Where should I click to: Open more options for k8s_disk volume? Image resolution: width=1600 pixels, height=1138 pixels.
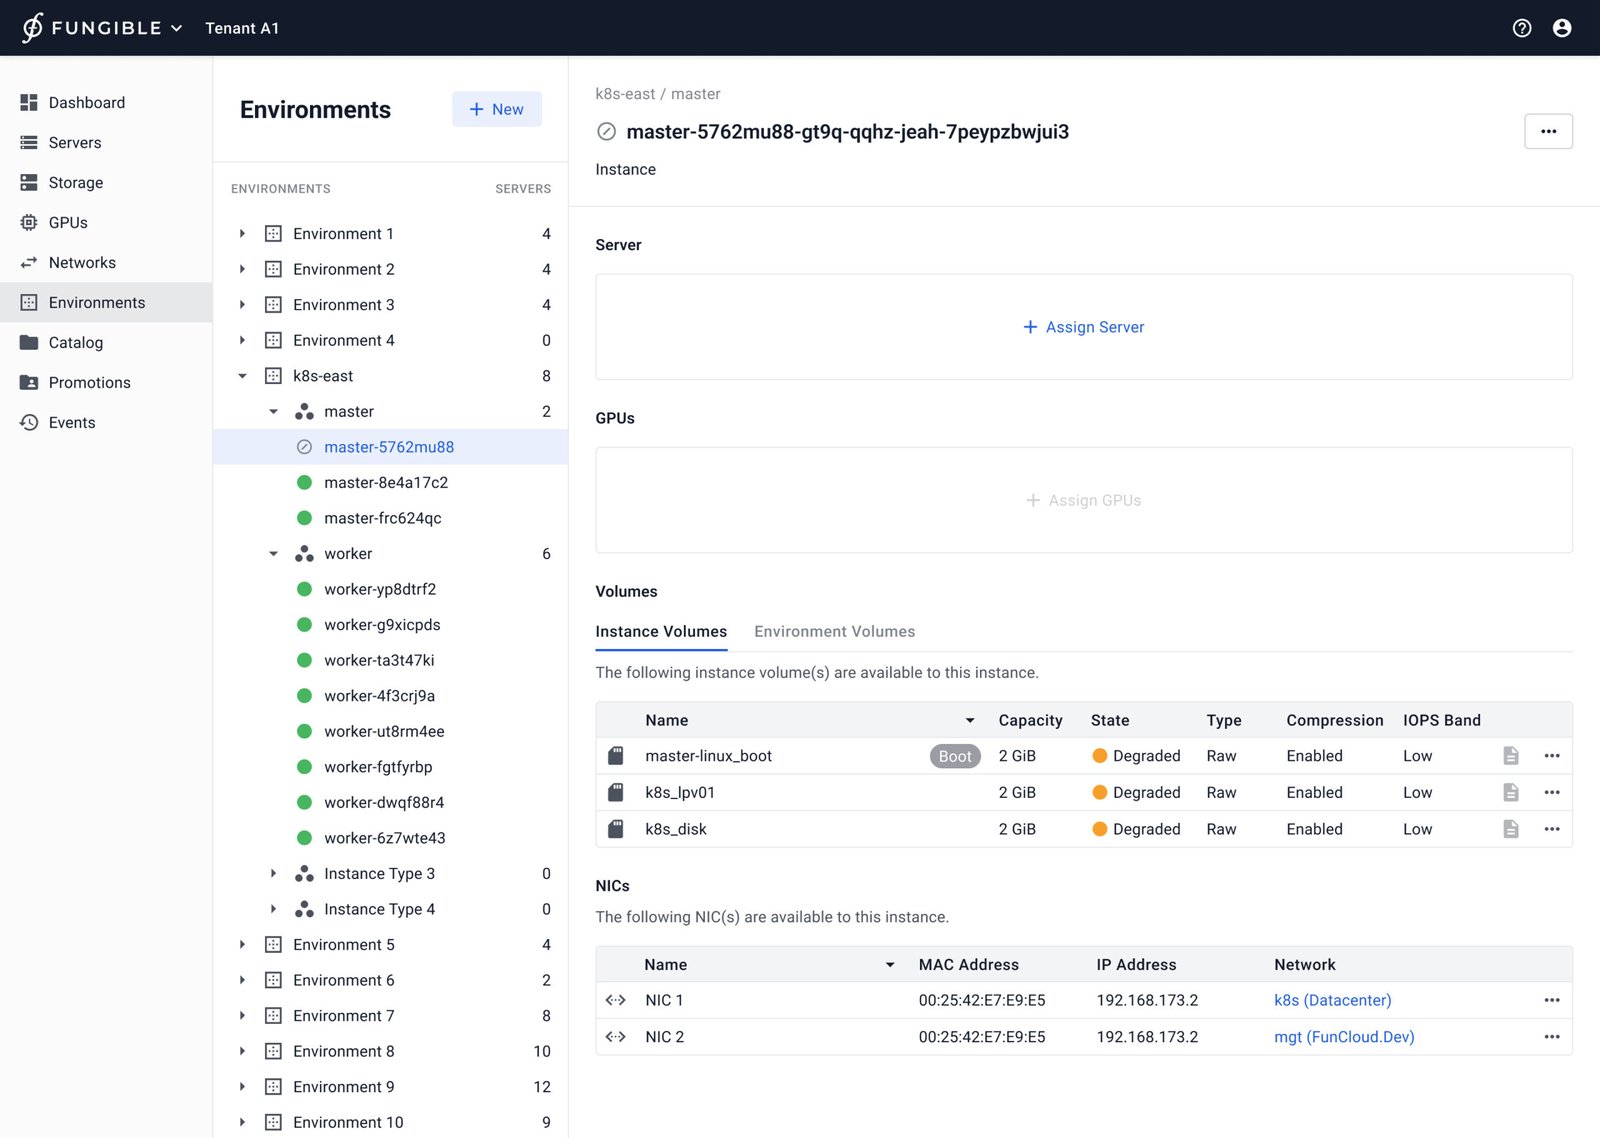pyautogui.click(x=1551, y=829)
